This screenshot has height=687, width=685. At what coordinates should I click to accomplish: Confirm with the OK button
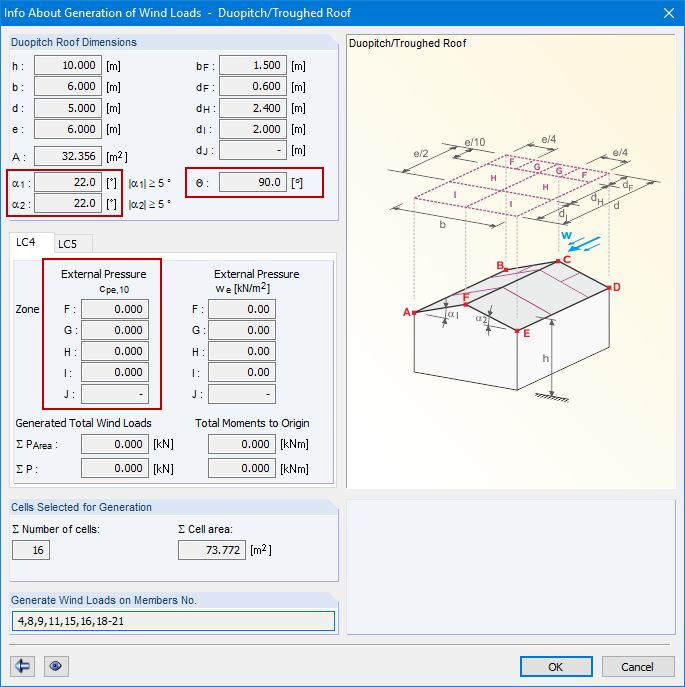[556, 666]
